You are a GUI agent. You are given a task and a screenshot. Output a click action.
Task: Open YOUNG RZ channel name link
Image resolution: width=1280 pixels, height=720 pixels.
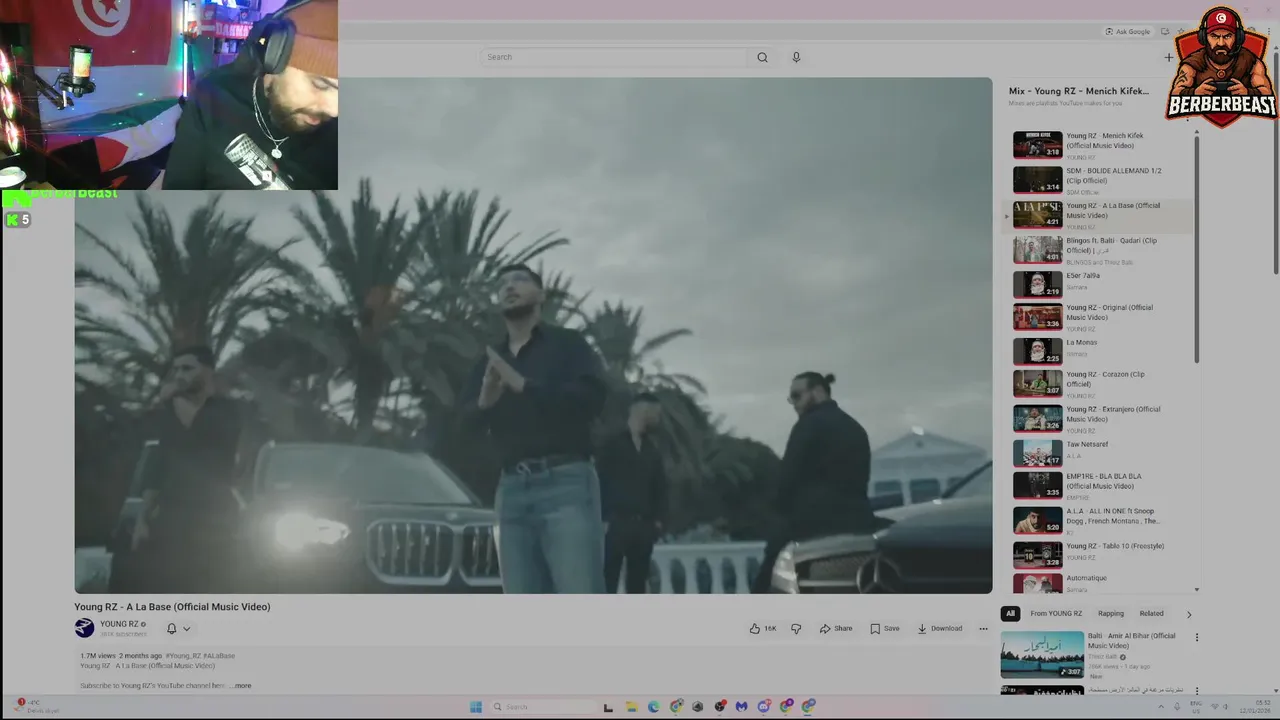120,624
